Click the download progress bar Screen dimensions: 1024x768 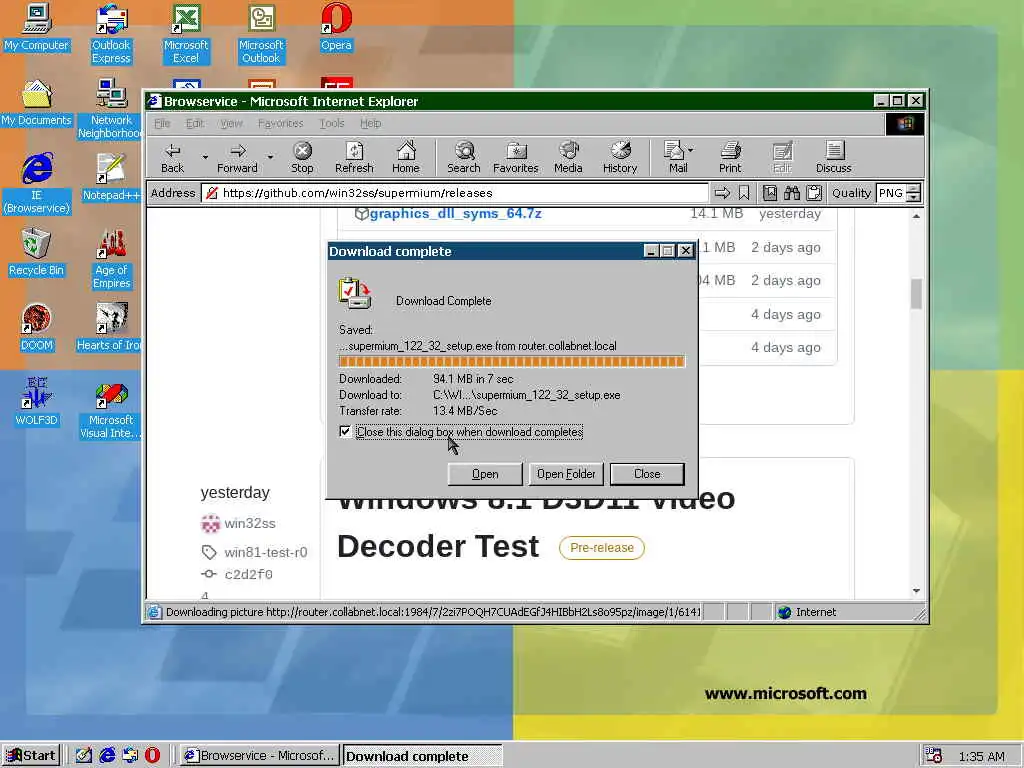512,361
